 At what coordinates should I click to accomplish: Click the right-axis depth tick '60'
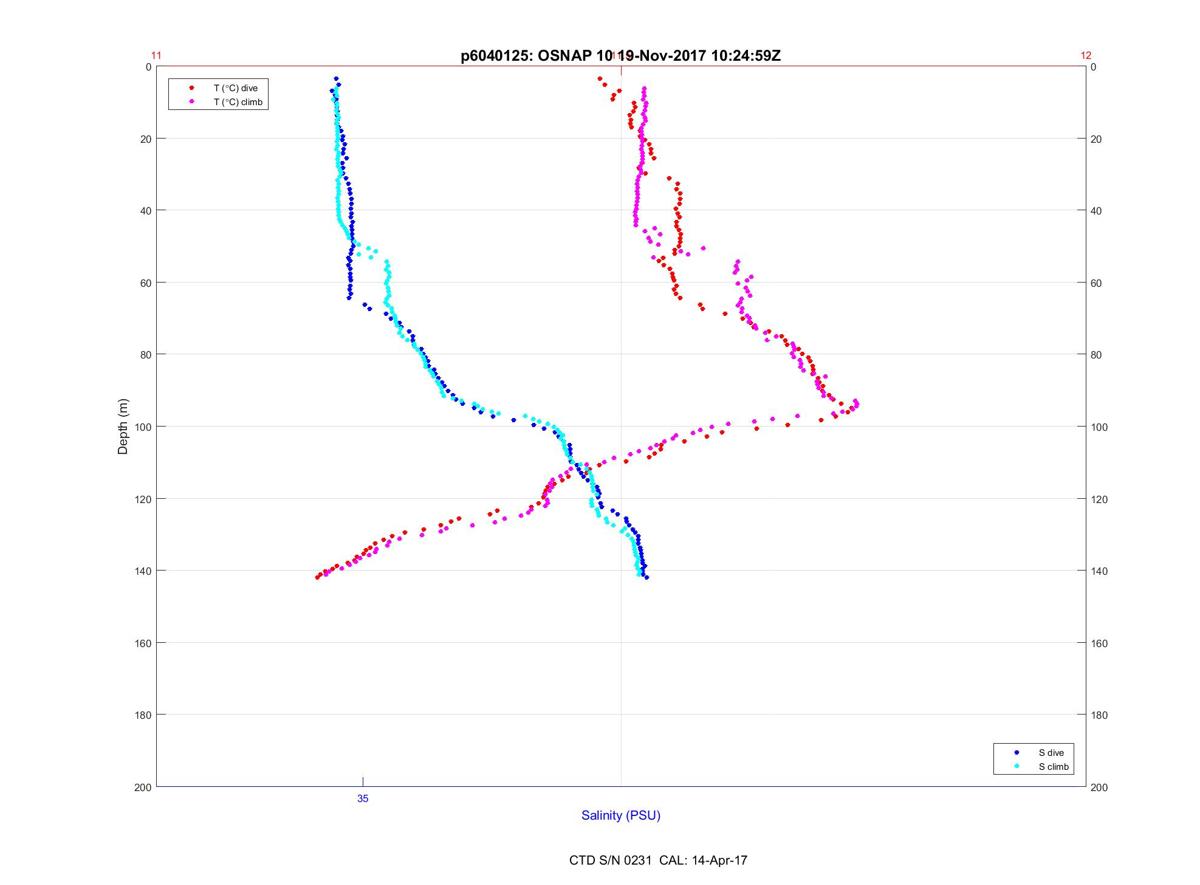pyautogui.click(x=1097, y=283)
